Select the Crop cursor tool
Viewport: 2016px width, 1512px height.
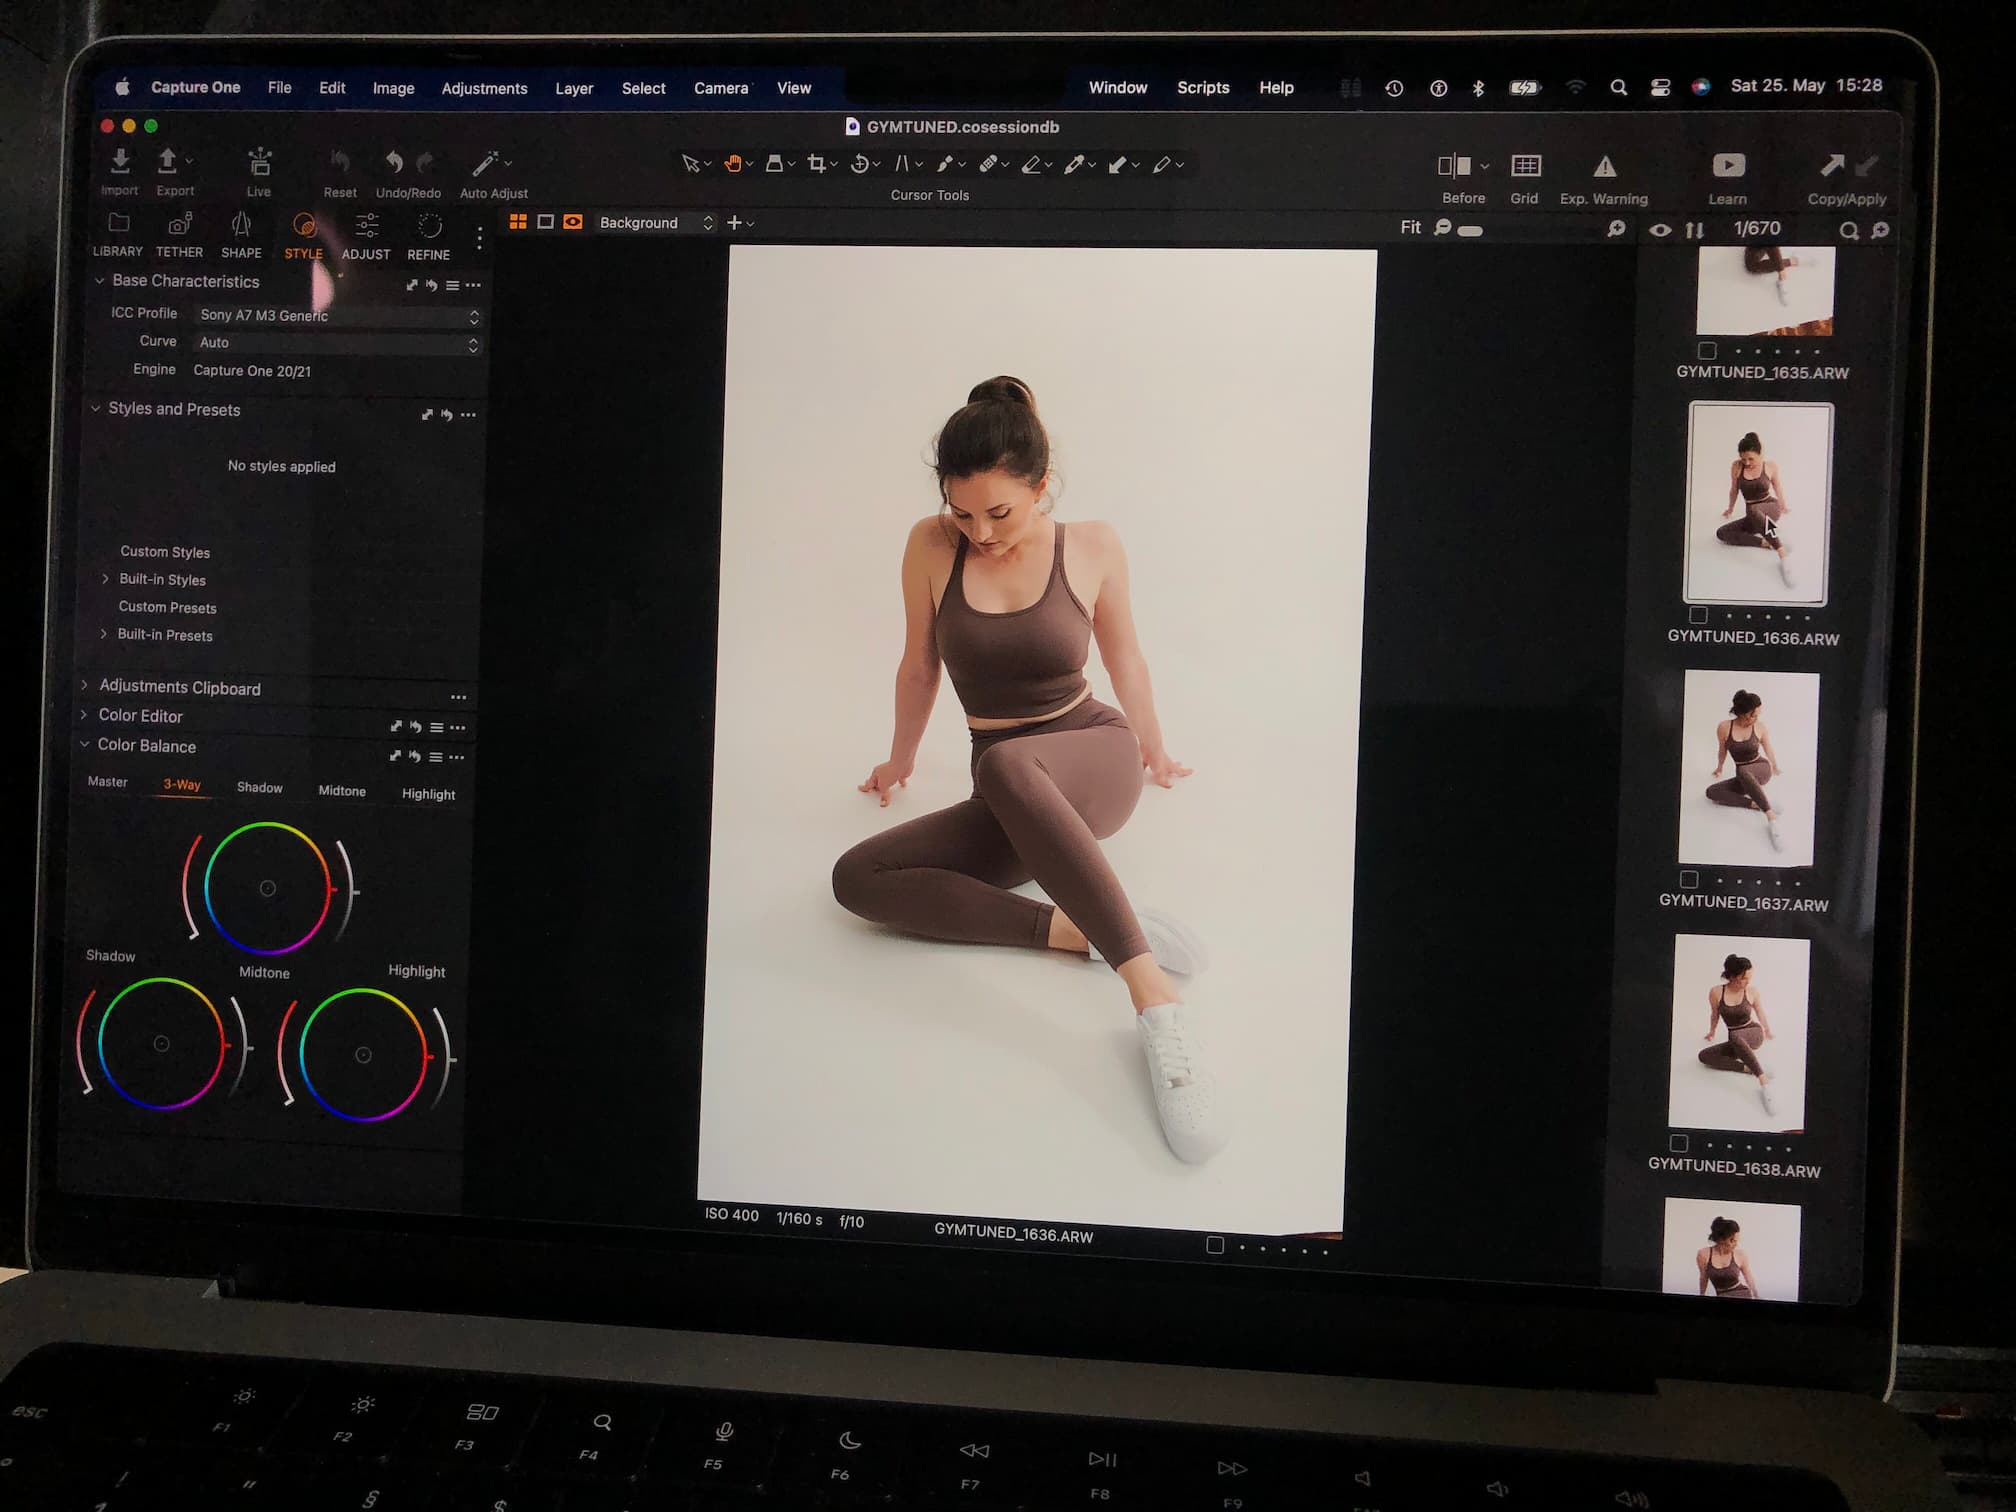tap(817, 164)
